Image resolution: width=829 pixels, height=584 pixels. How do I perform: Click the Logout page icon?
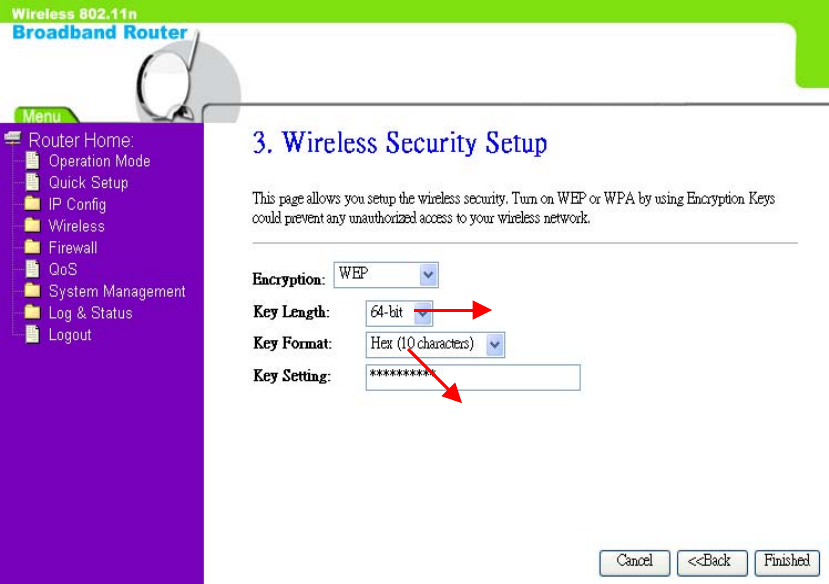click(32, 334)
